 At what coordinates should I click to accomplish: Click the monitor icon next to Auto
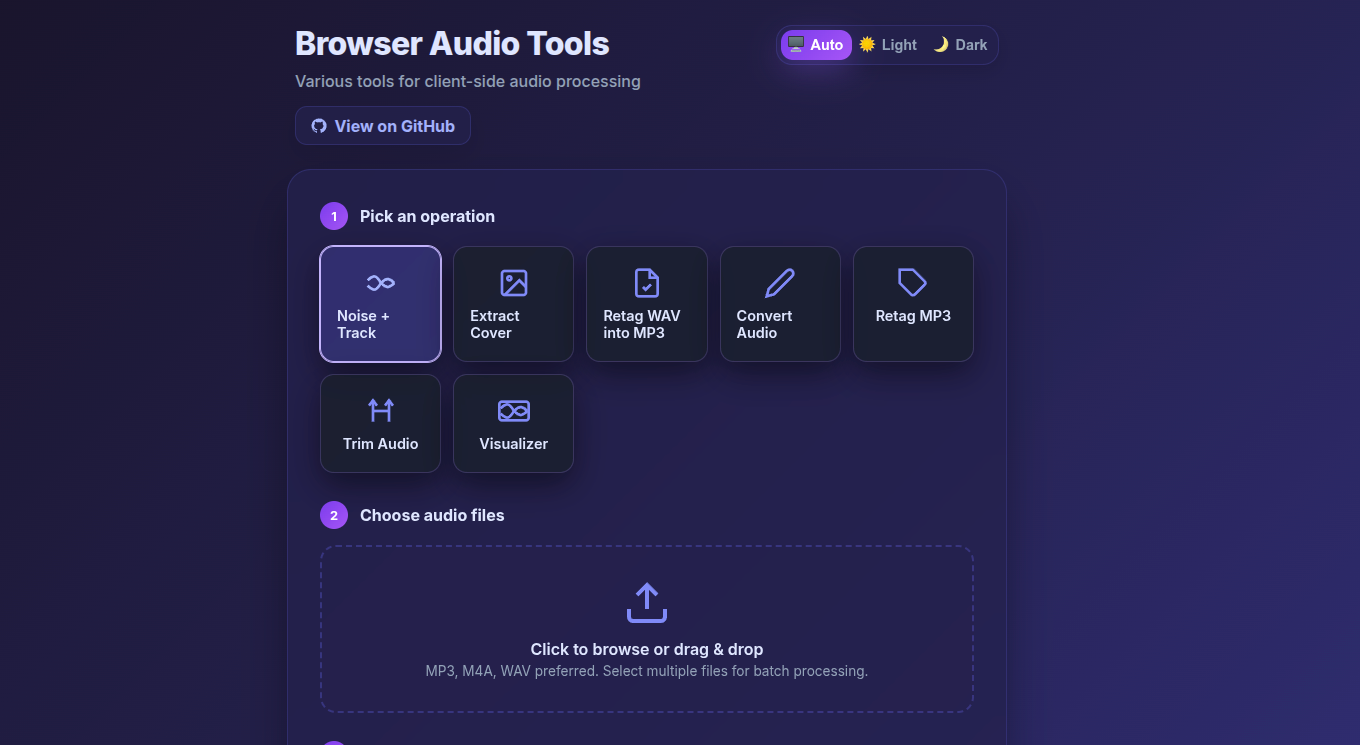click(795, 44)
